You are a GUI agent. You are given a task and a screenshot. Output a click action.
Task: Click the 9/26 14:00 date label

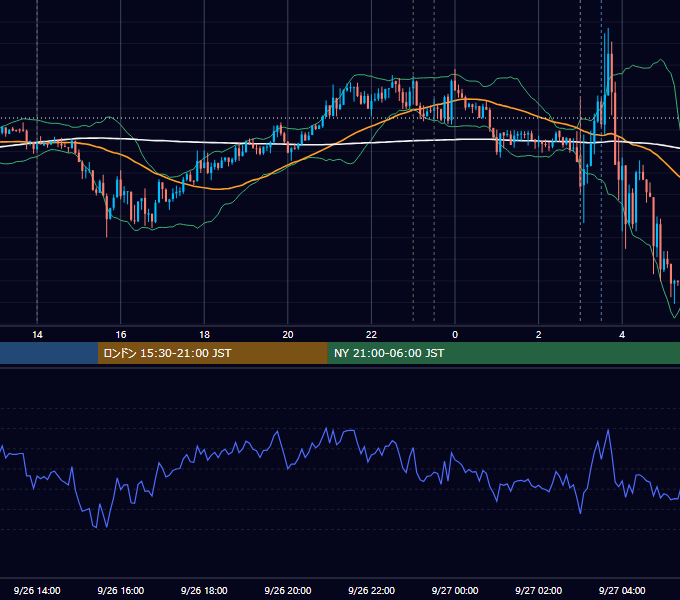point(37,590)
